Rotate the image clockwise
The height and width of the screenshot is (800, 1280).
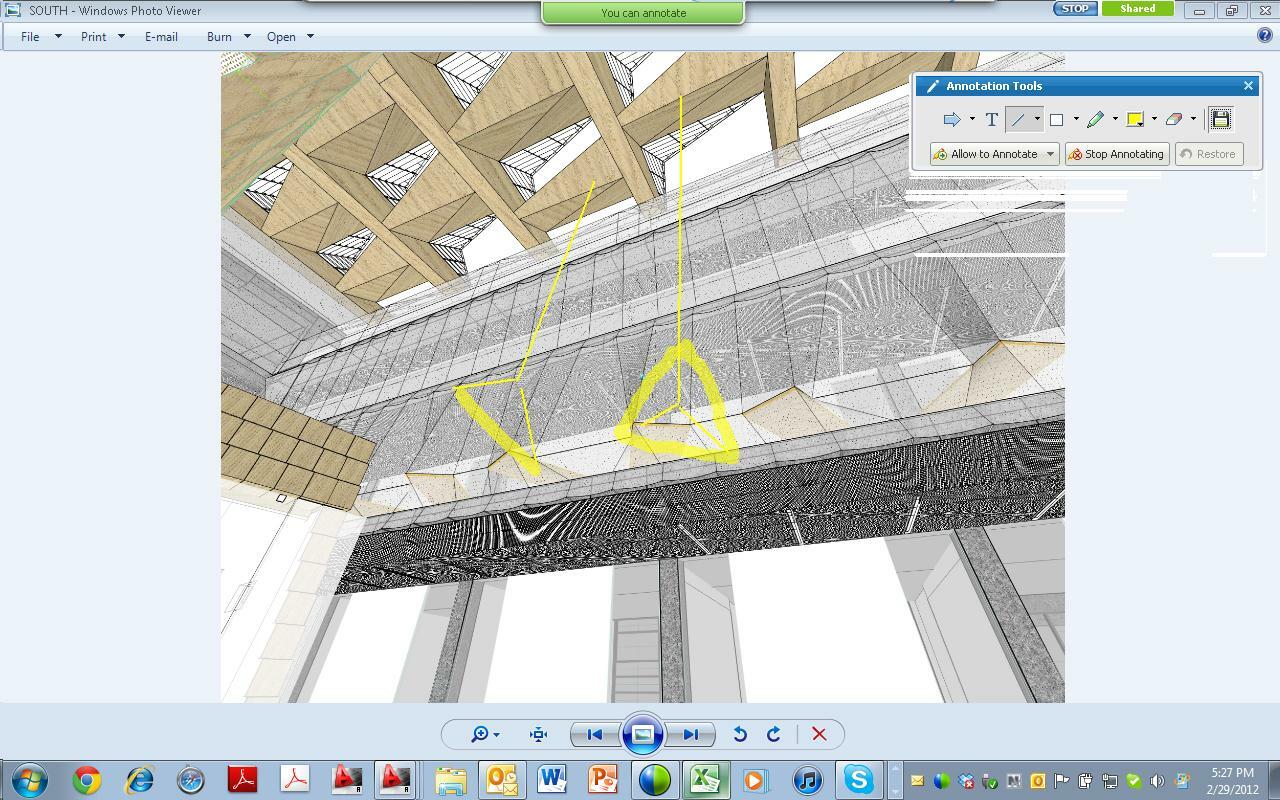774,734
